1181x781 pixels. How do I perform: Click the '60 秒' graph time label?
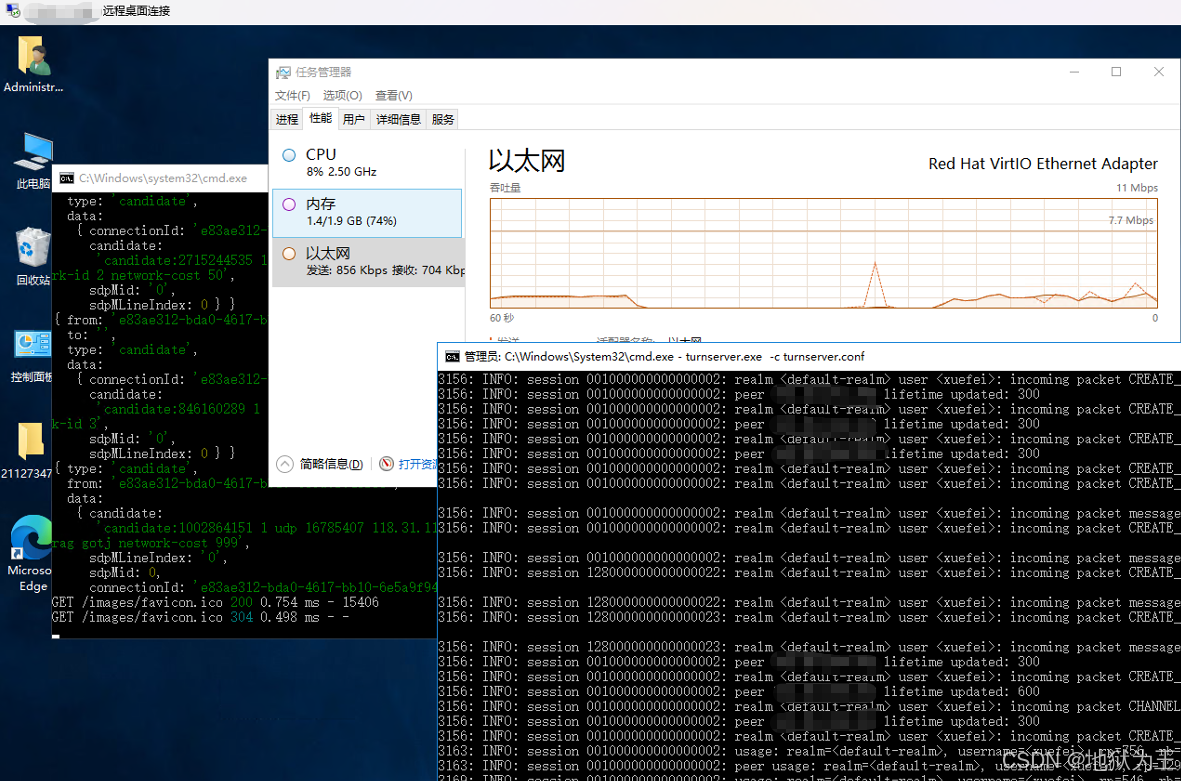point(502,318)
